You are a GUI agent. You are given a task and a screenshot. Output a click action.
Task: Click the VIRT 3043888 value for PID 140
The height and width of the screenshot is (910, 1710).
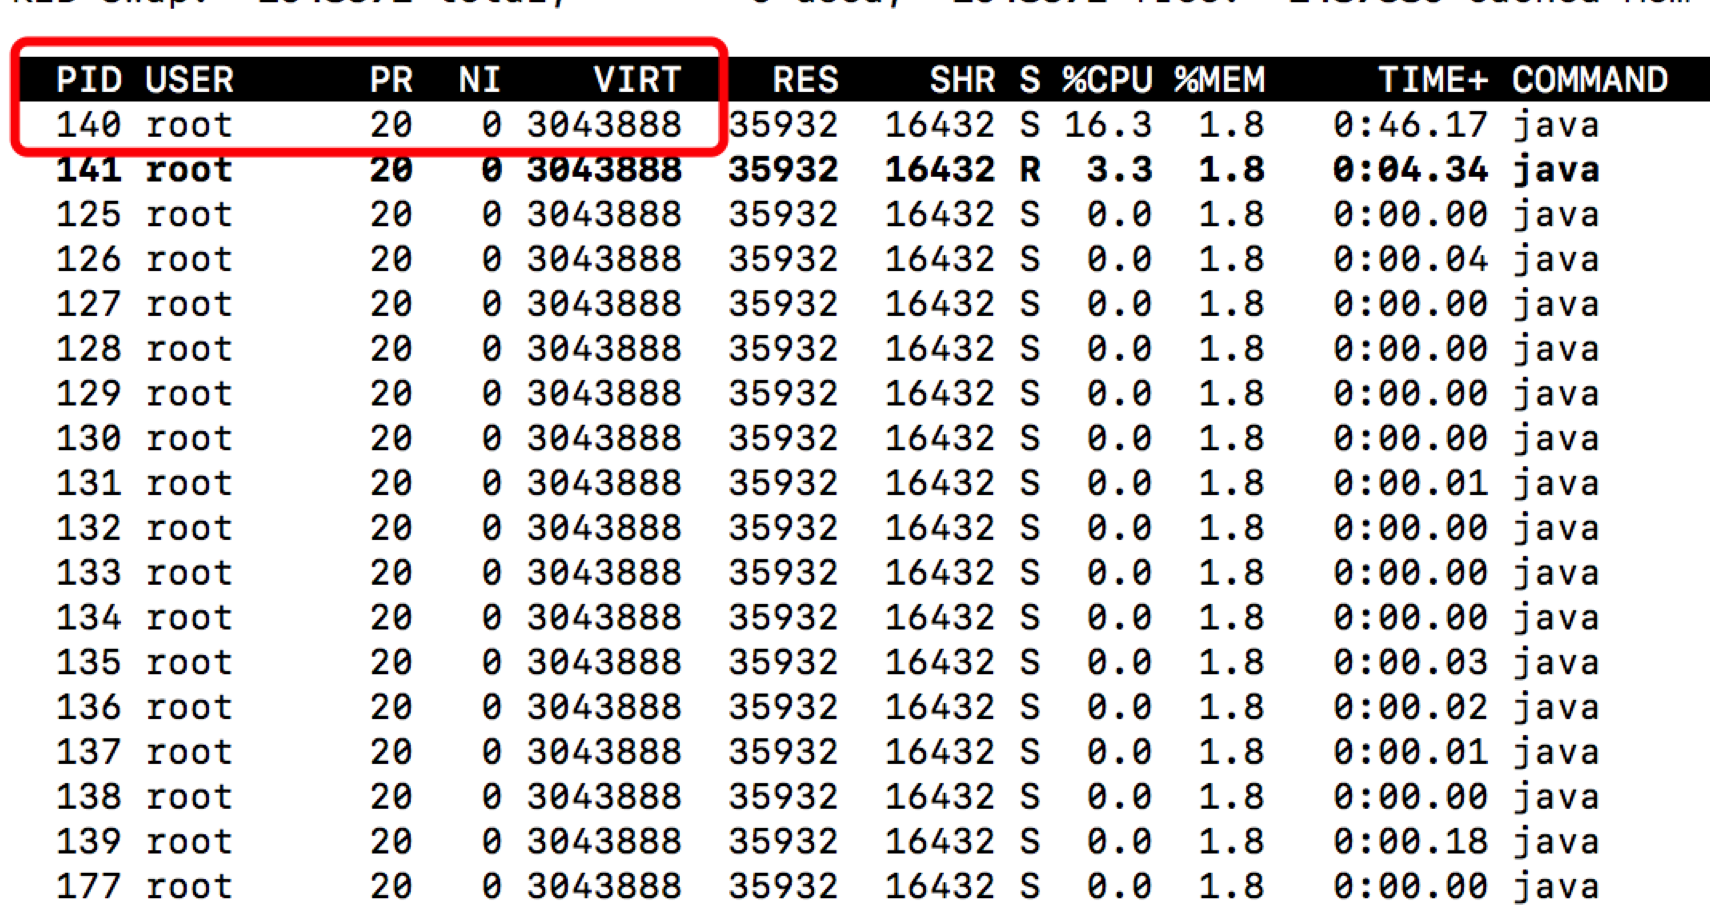tap(604, 125)
